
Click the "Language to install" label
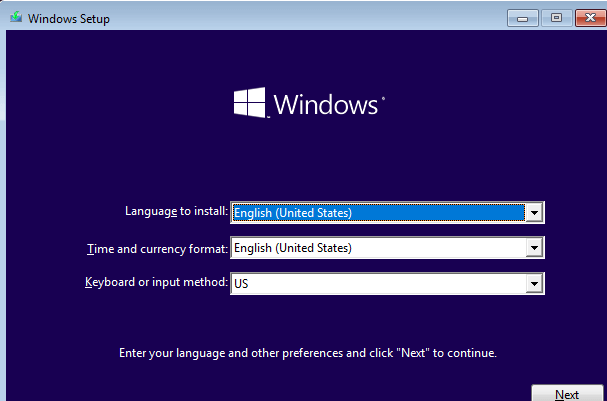[x=176, y=212]
